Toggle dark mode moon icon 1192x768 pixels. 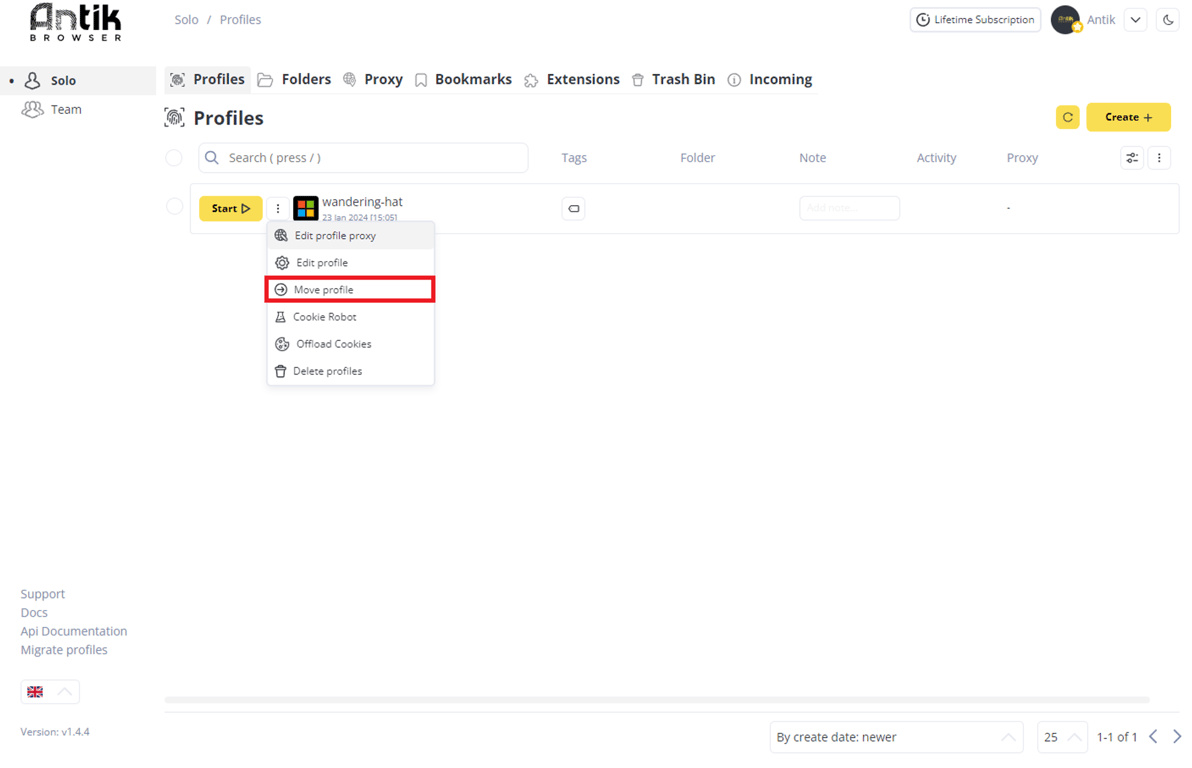pyautogui.click(x=1168, y=20)
